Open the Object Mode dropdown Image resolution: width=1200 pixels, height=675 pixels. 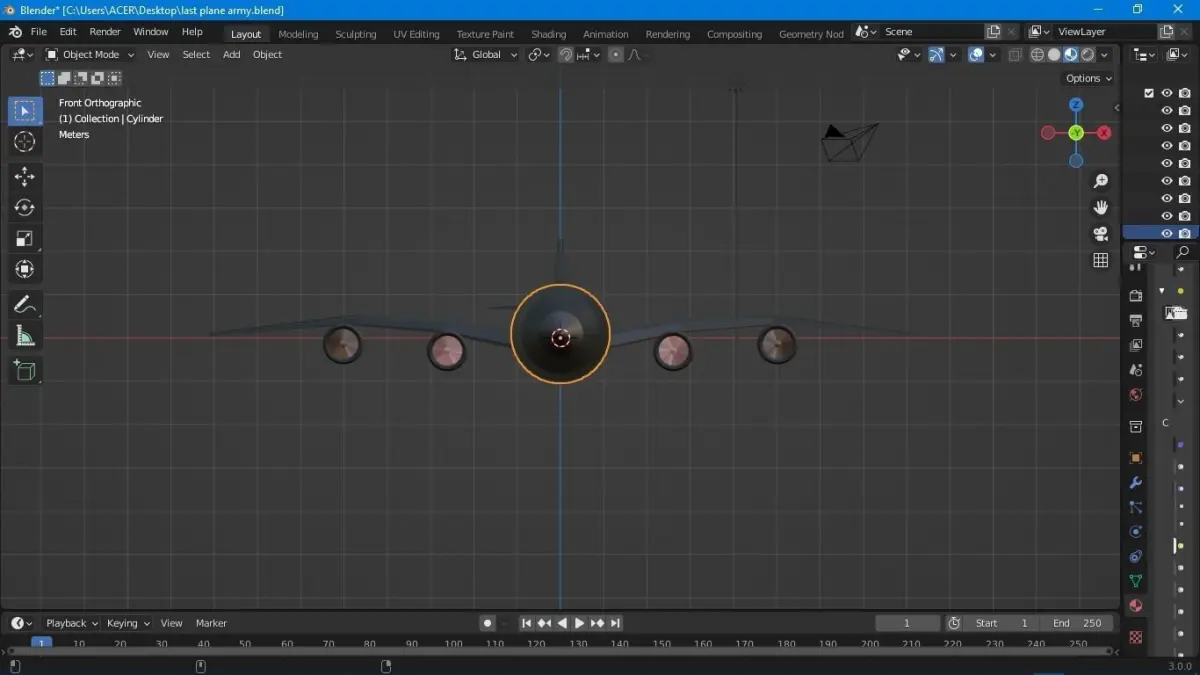[89, 55]
